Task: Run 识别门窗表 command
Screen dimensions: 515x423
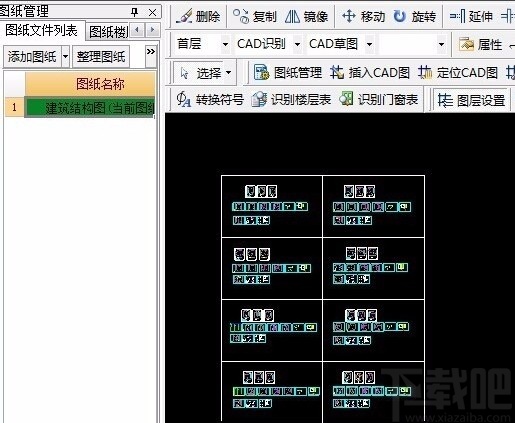Action: tap(378, 99)
